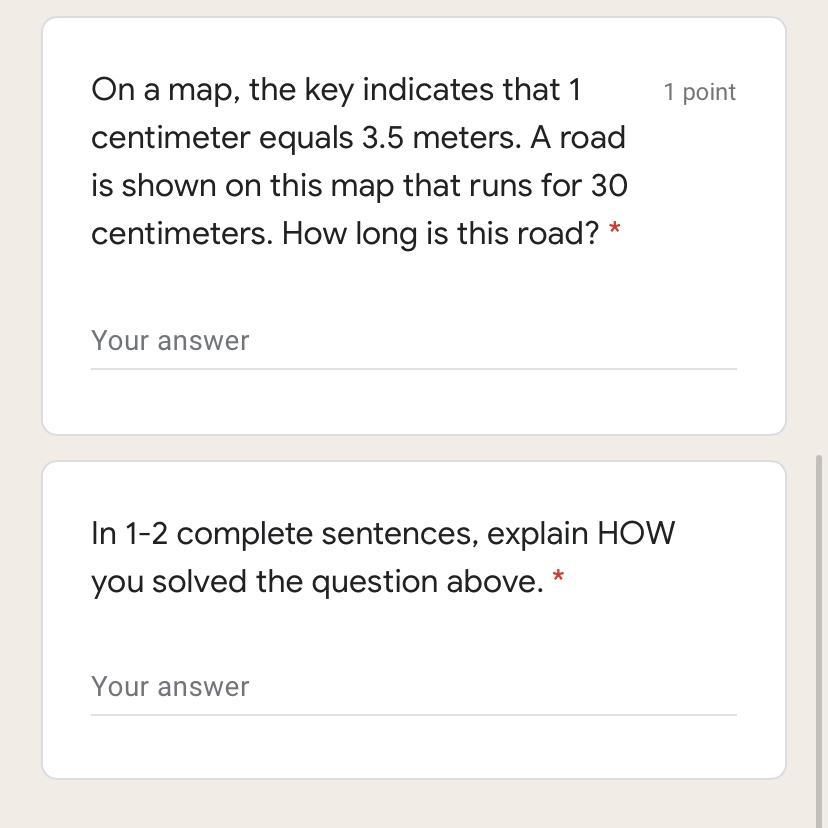Click the "How long is this road?" sentence
This screenshot has height=828, width=828.
pos(440,234)
